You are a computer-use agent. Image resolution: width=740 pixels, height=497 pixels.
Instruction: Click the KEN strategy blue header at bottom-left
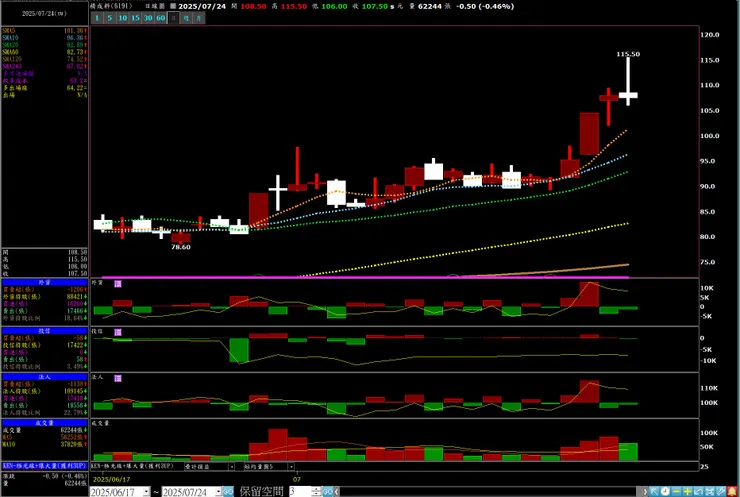pos(45,466)
